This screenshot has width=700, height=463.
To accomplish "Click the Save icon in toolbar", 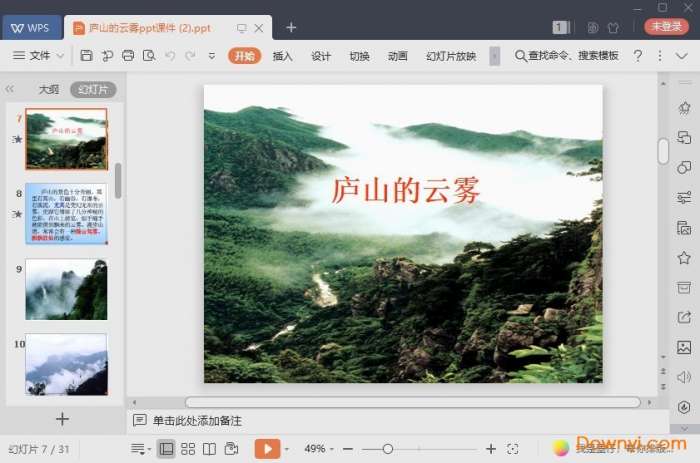I will click(87, 56).
